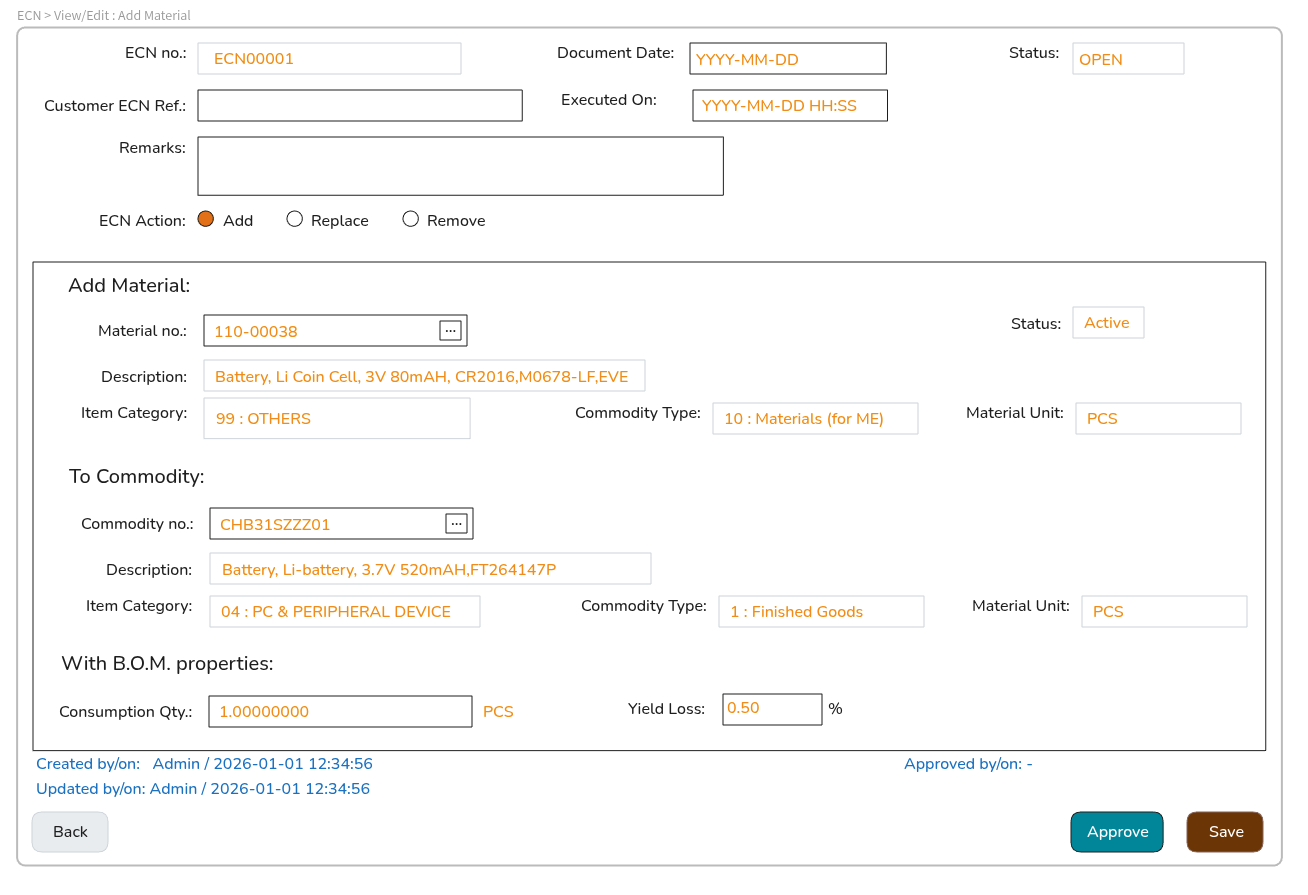Click item category '99 : OTHERS'
Viewport: 1308px width, 895px height.
click(x=336, y=418)
